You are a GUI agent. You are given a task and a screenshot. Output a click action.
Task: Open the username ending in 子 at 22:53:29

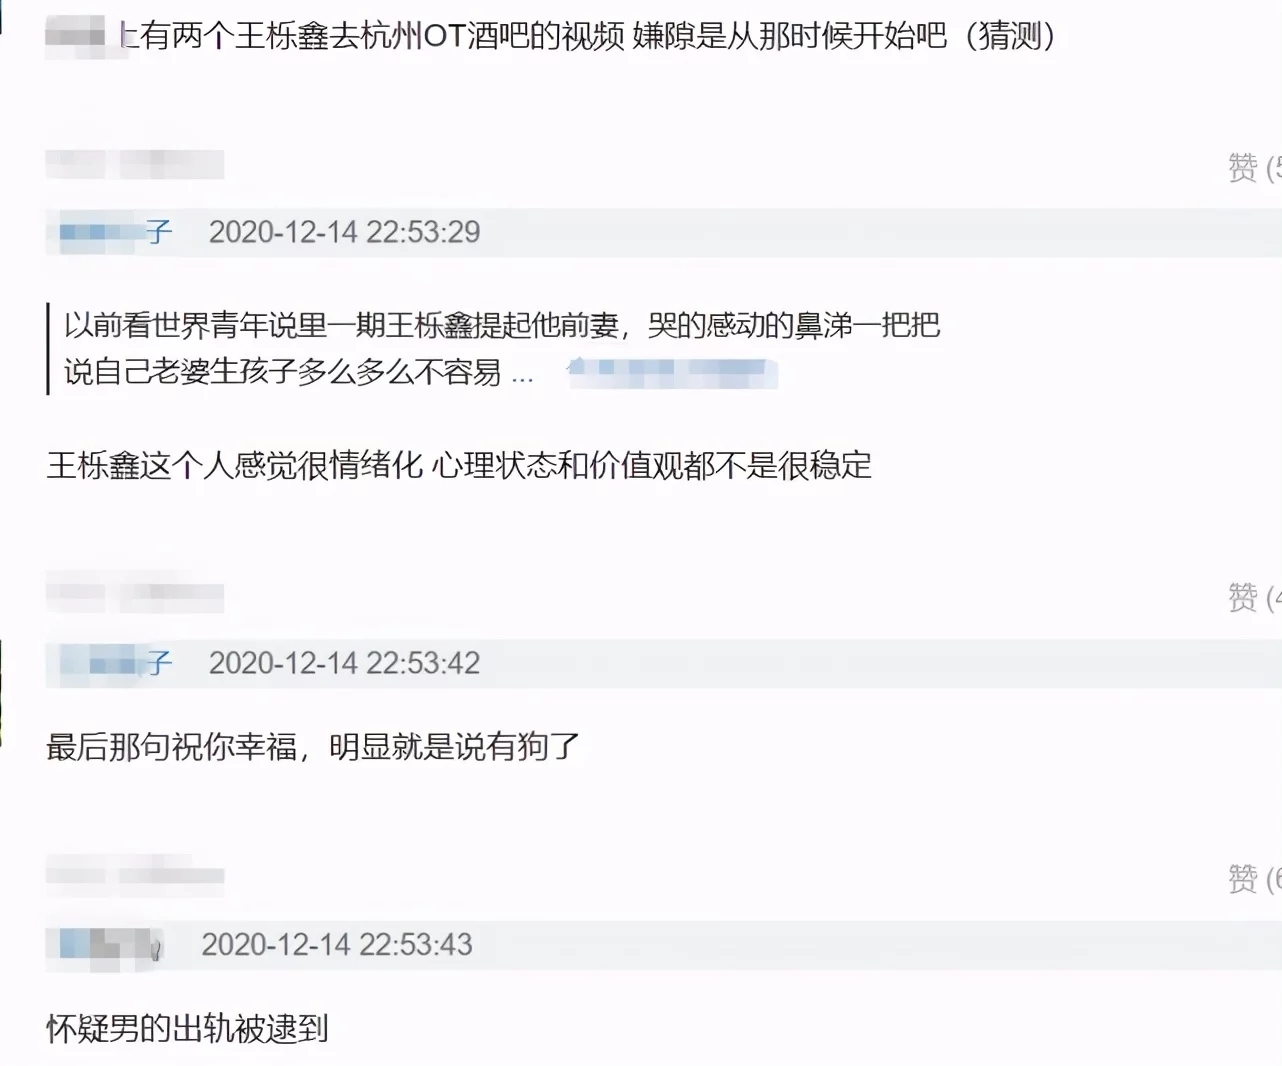click(x=116, y=232)
